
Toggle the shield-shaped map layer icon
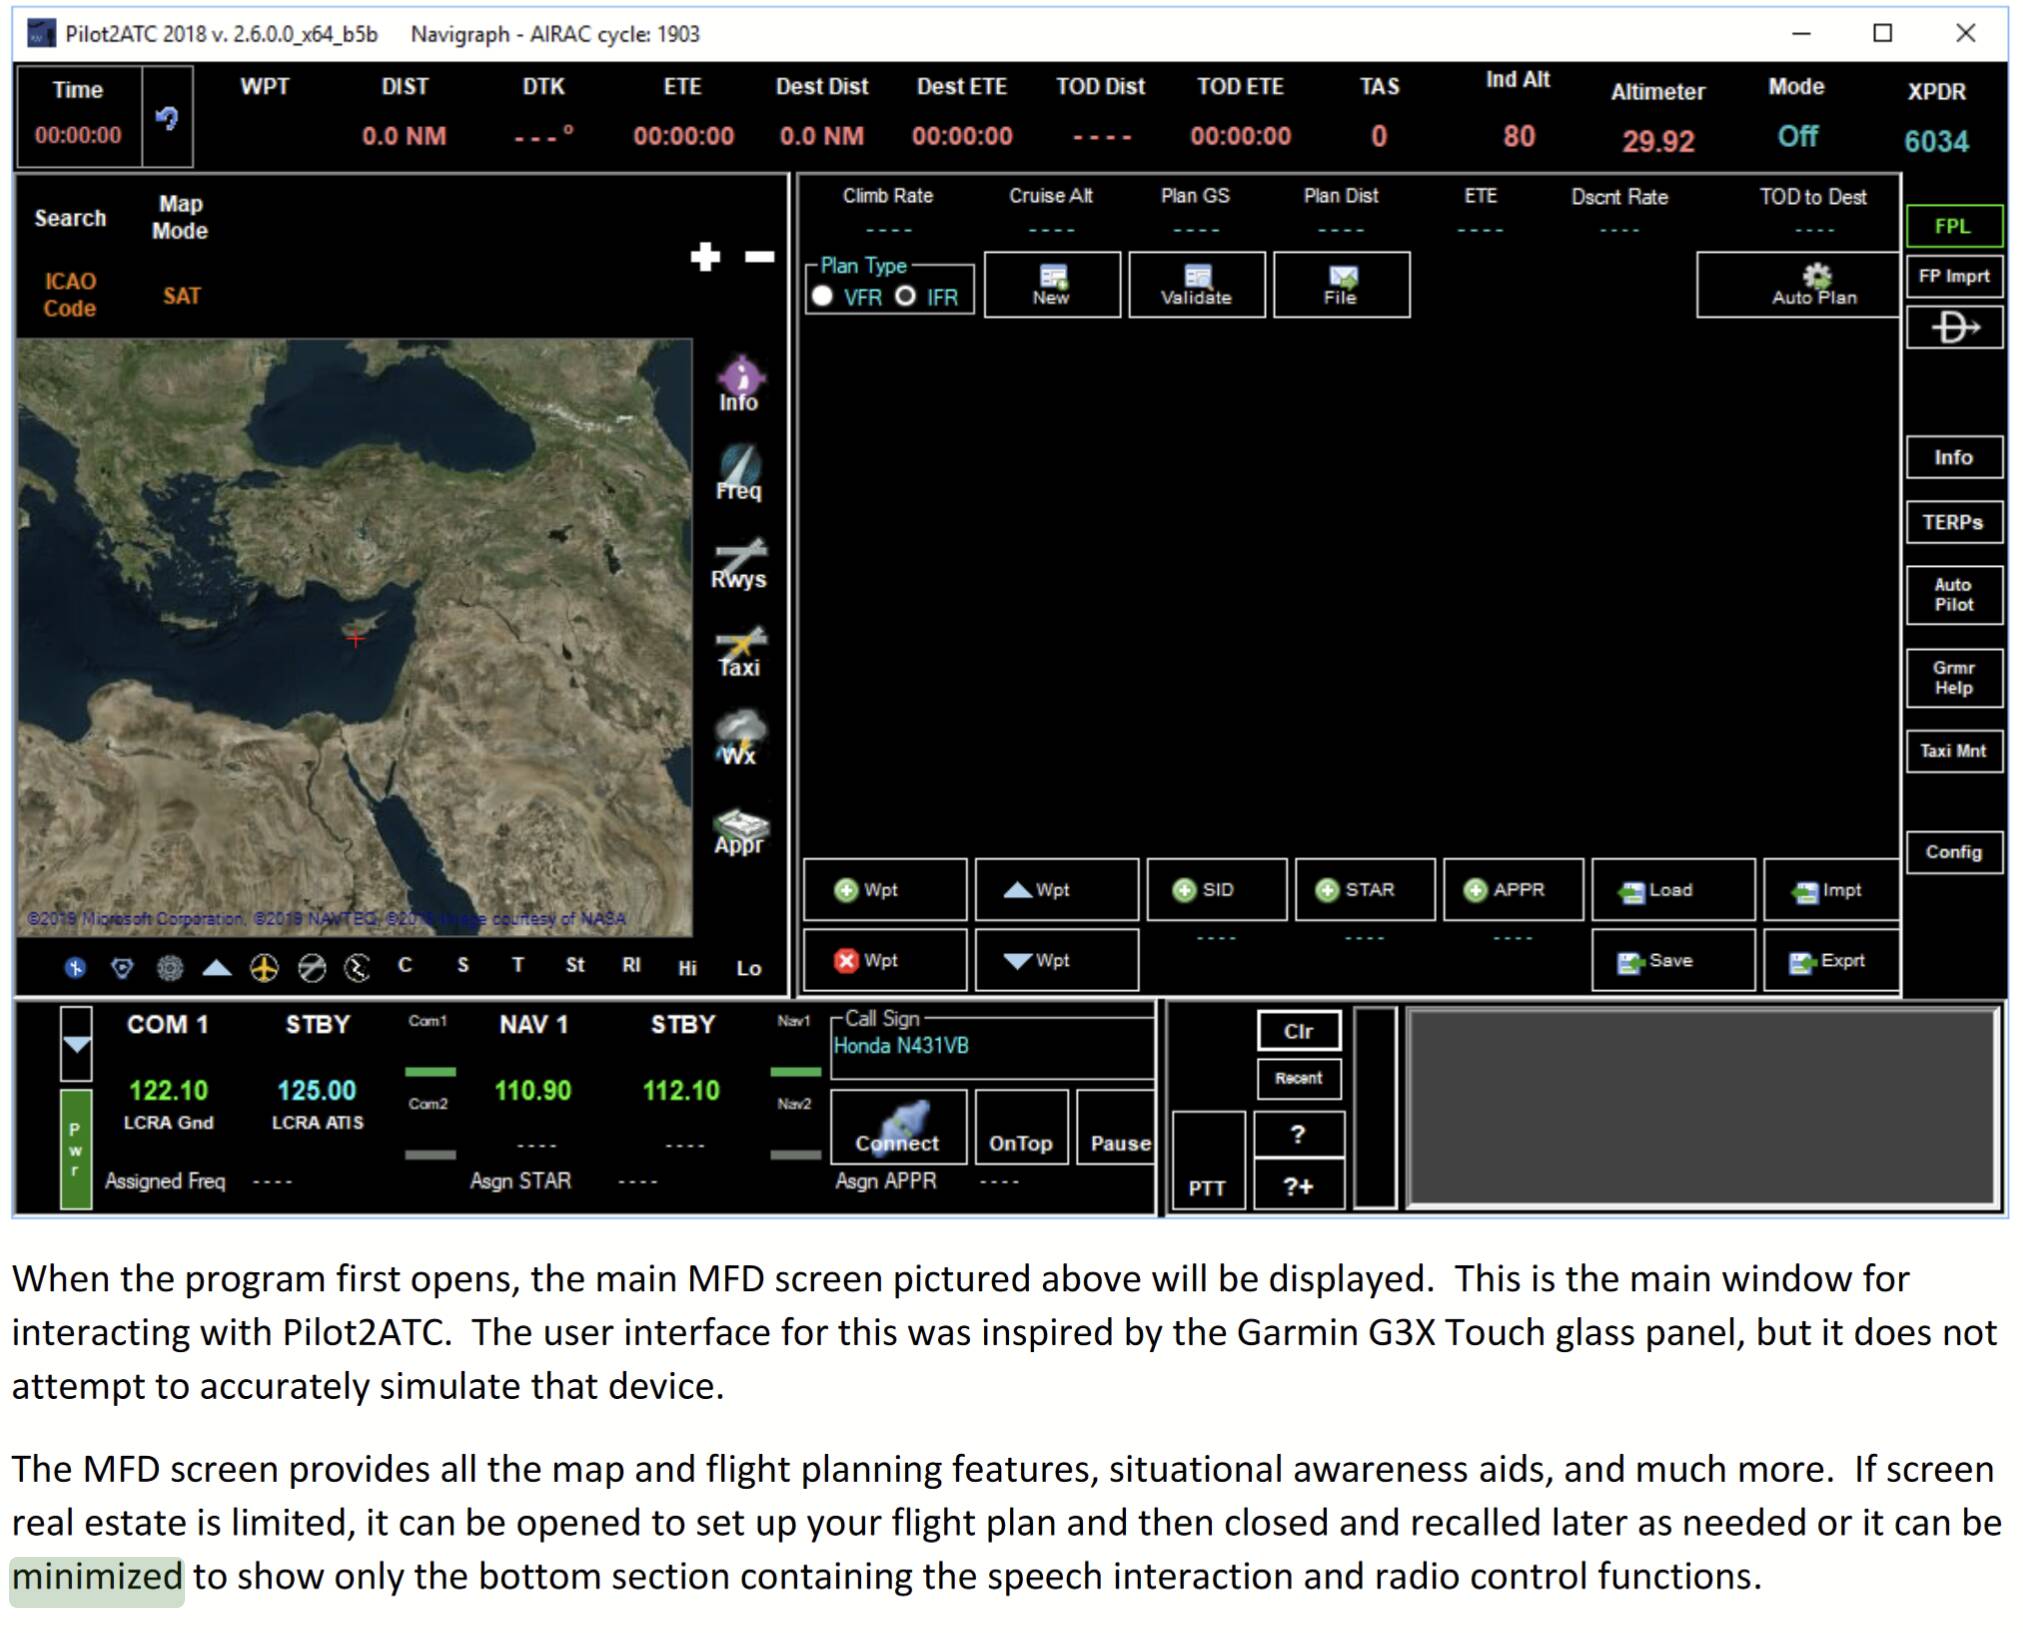[122, 967]
